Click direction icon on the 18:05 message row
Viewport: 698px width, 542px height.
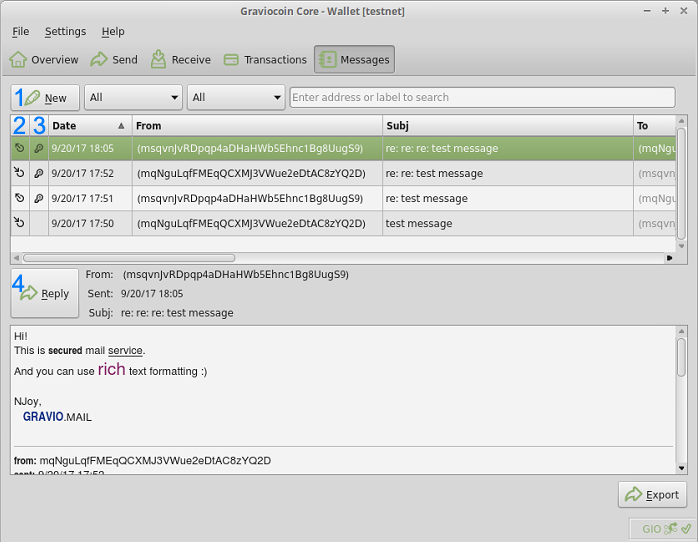click(20, 148)
